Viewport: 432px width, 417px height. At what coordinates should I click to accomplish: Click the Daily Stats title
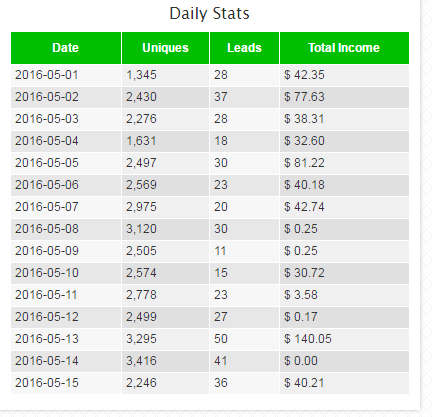209,14
